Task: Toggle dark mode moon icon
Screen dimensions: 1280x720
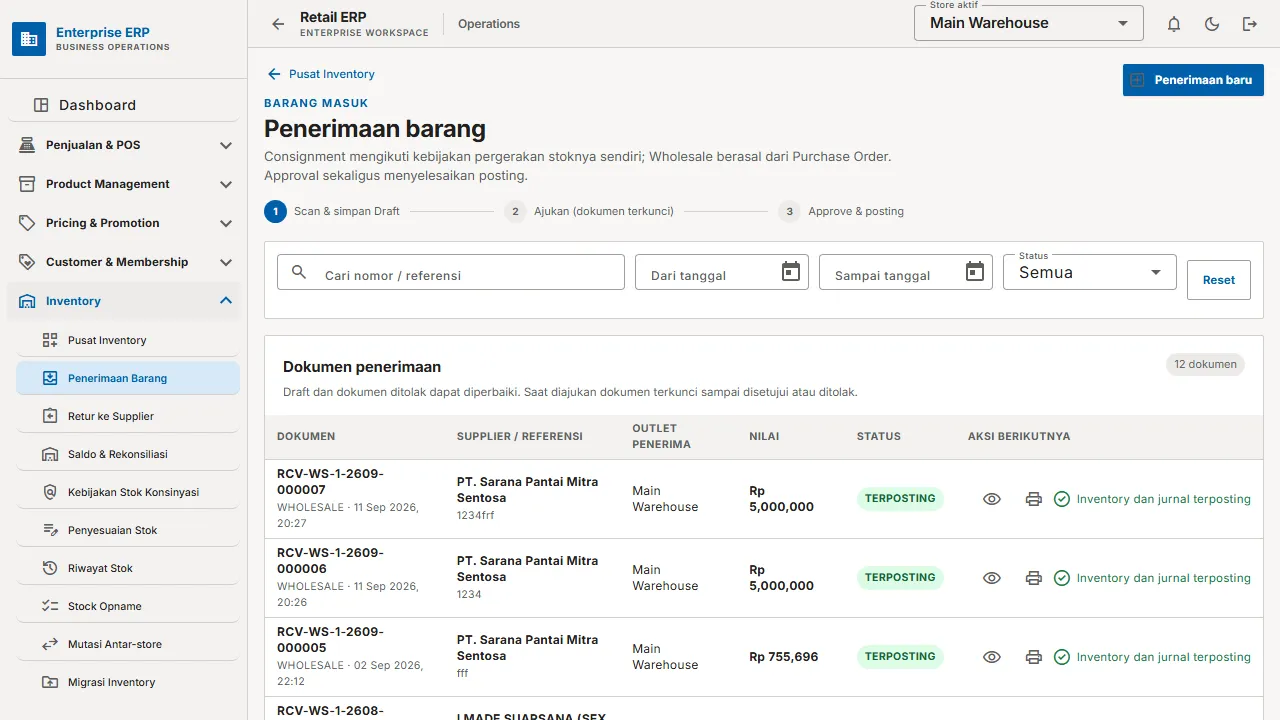Action: pos(1212,24)
